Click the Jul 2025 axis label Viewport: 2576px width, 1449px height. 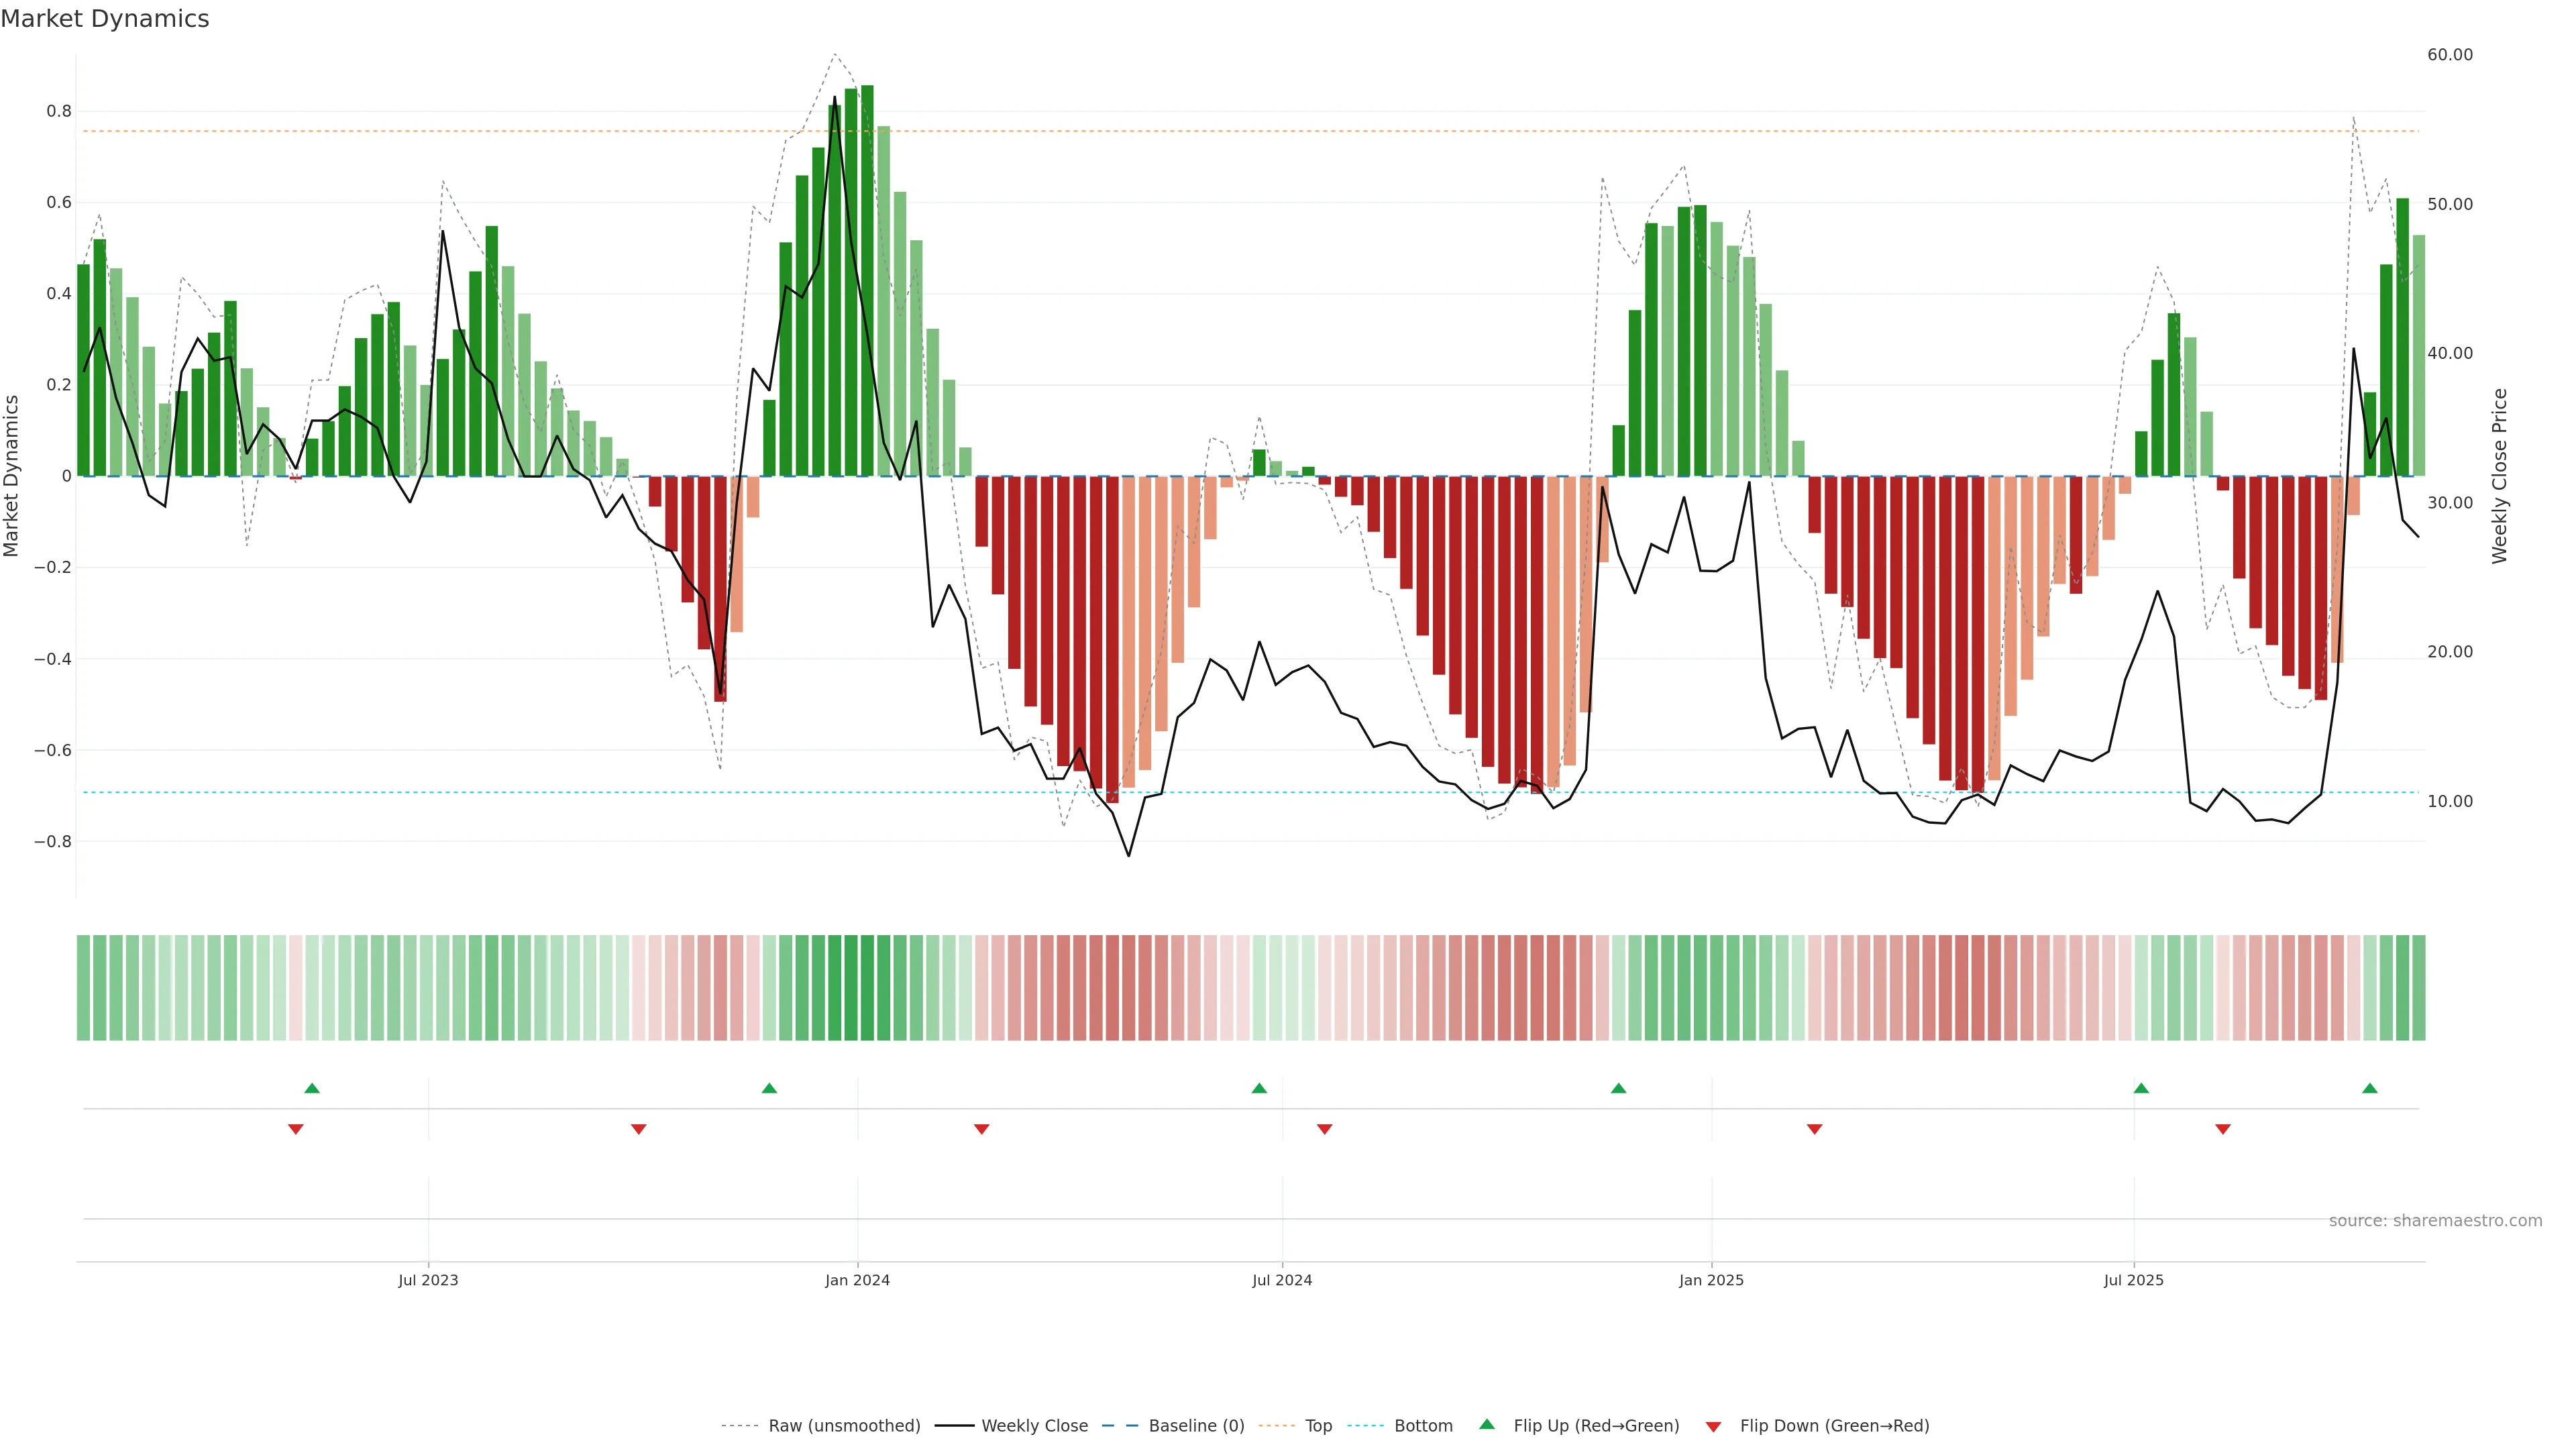tap(2133, 1280)
